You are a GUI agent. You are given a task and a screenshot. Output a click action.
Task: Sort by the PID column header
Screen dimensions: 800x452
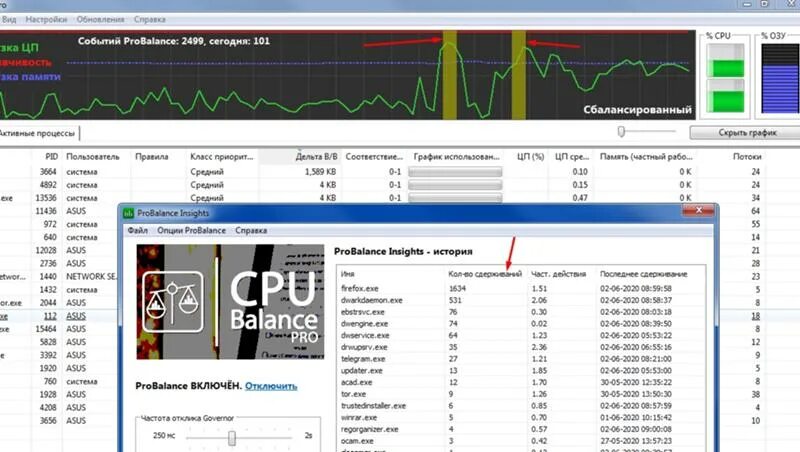click(x=51, y=157)
